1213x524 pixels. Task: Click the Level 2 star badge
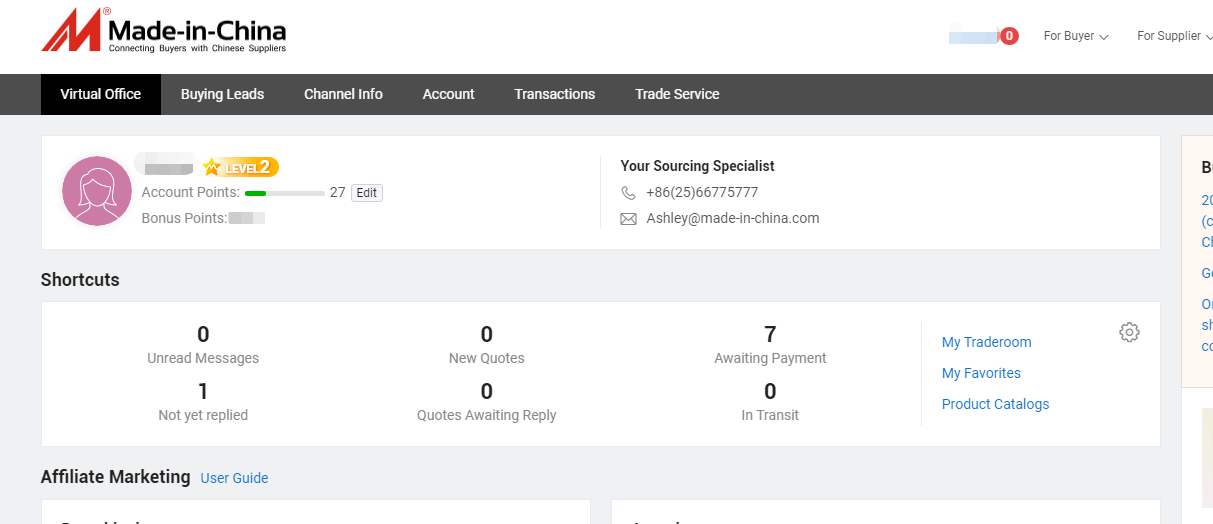click(x=240, y=167)
